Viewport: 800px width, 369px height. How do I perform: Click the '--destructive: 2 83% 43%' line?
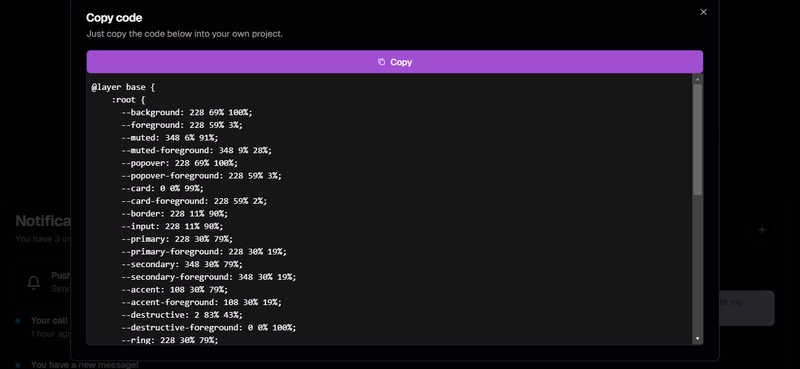coord(182,315)
